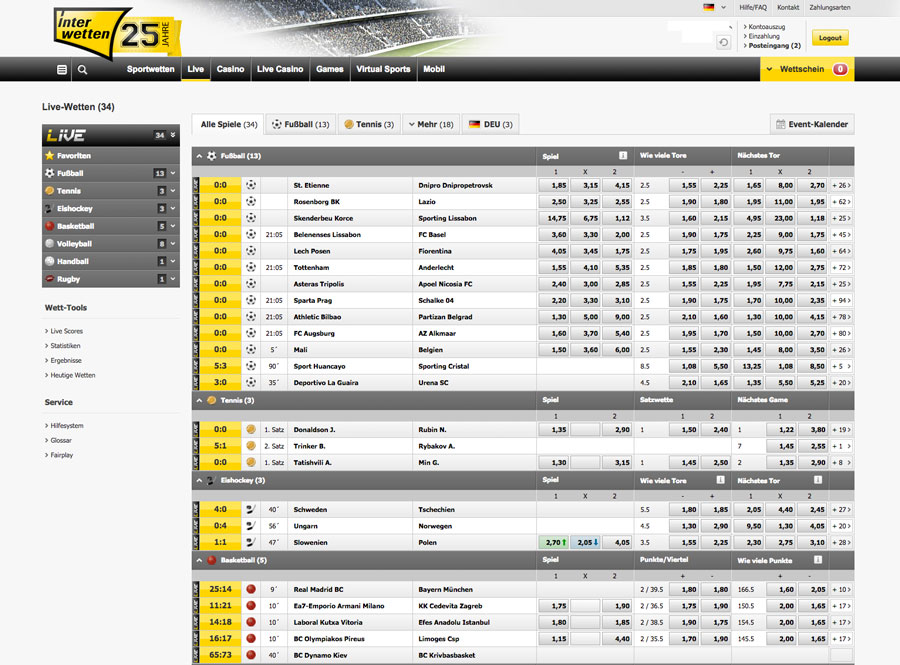Viewport: 900px width, 665px height.
Task: Click the soccer ball icon in St. Etienne row
Action: (251, 185)
